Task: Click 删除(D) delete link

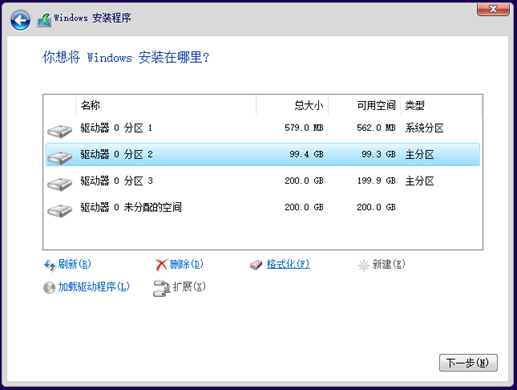Action: (186, 264)
